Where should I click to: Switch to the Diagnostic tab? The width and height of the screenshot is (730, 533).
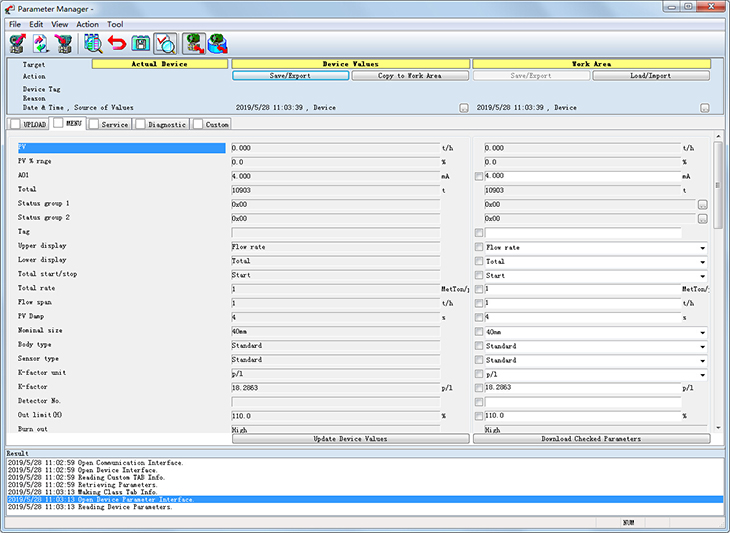tap(166, 125)
